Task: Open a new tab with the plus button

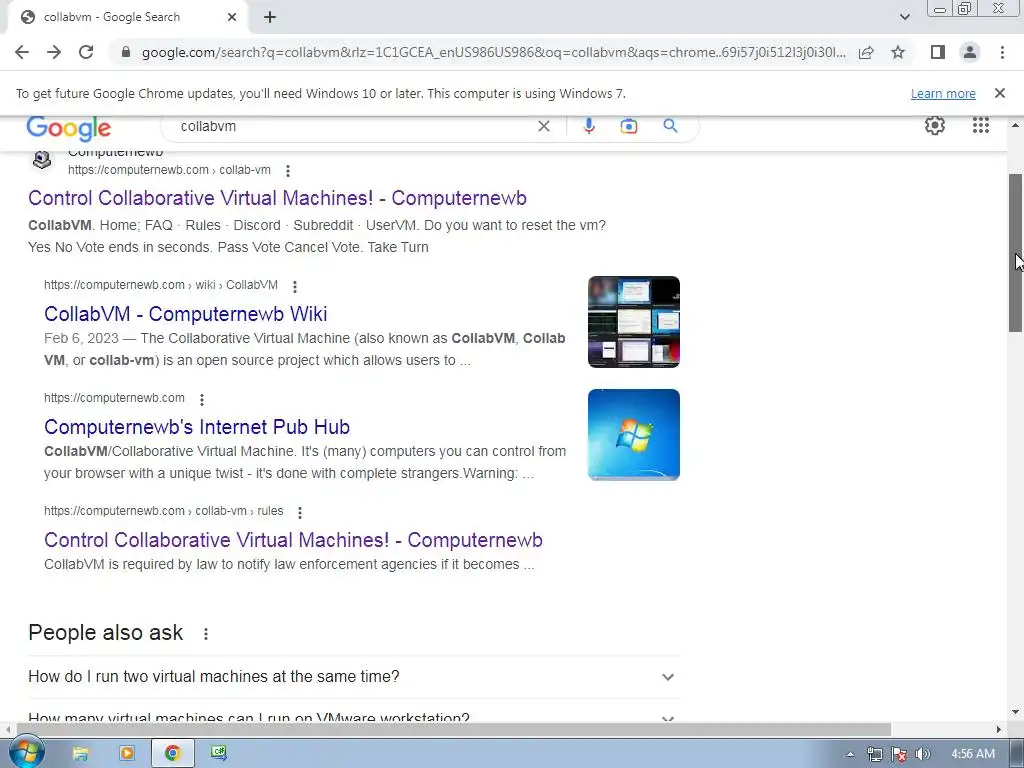Action: pos(270,17)
